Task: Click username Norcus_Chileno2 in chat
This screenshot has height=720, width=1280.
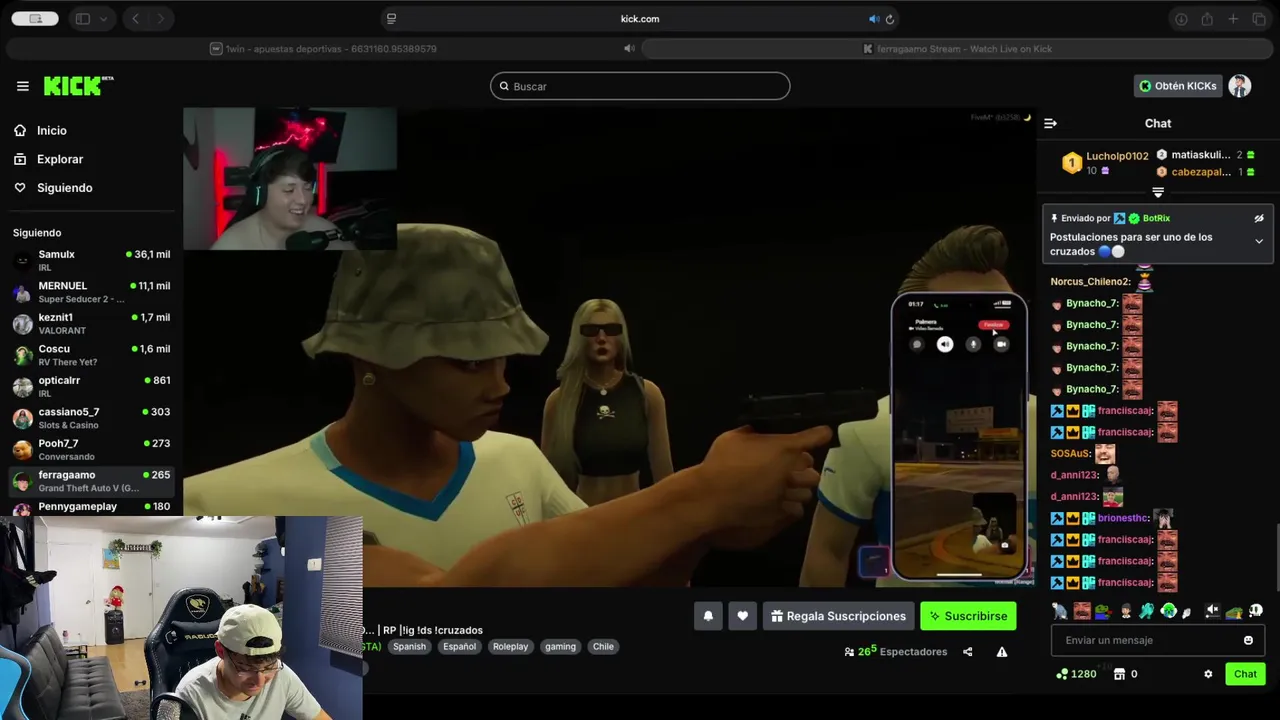Action: 1090,282
